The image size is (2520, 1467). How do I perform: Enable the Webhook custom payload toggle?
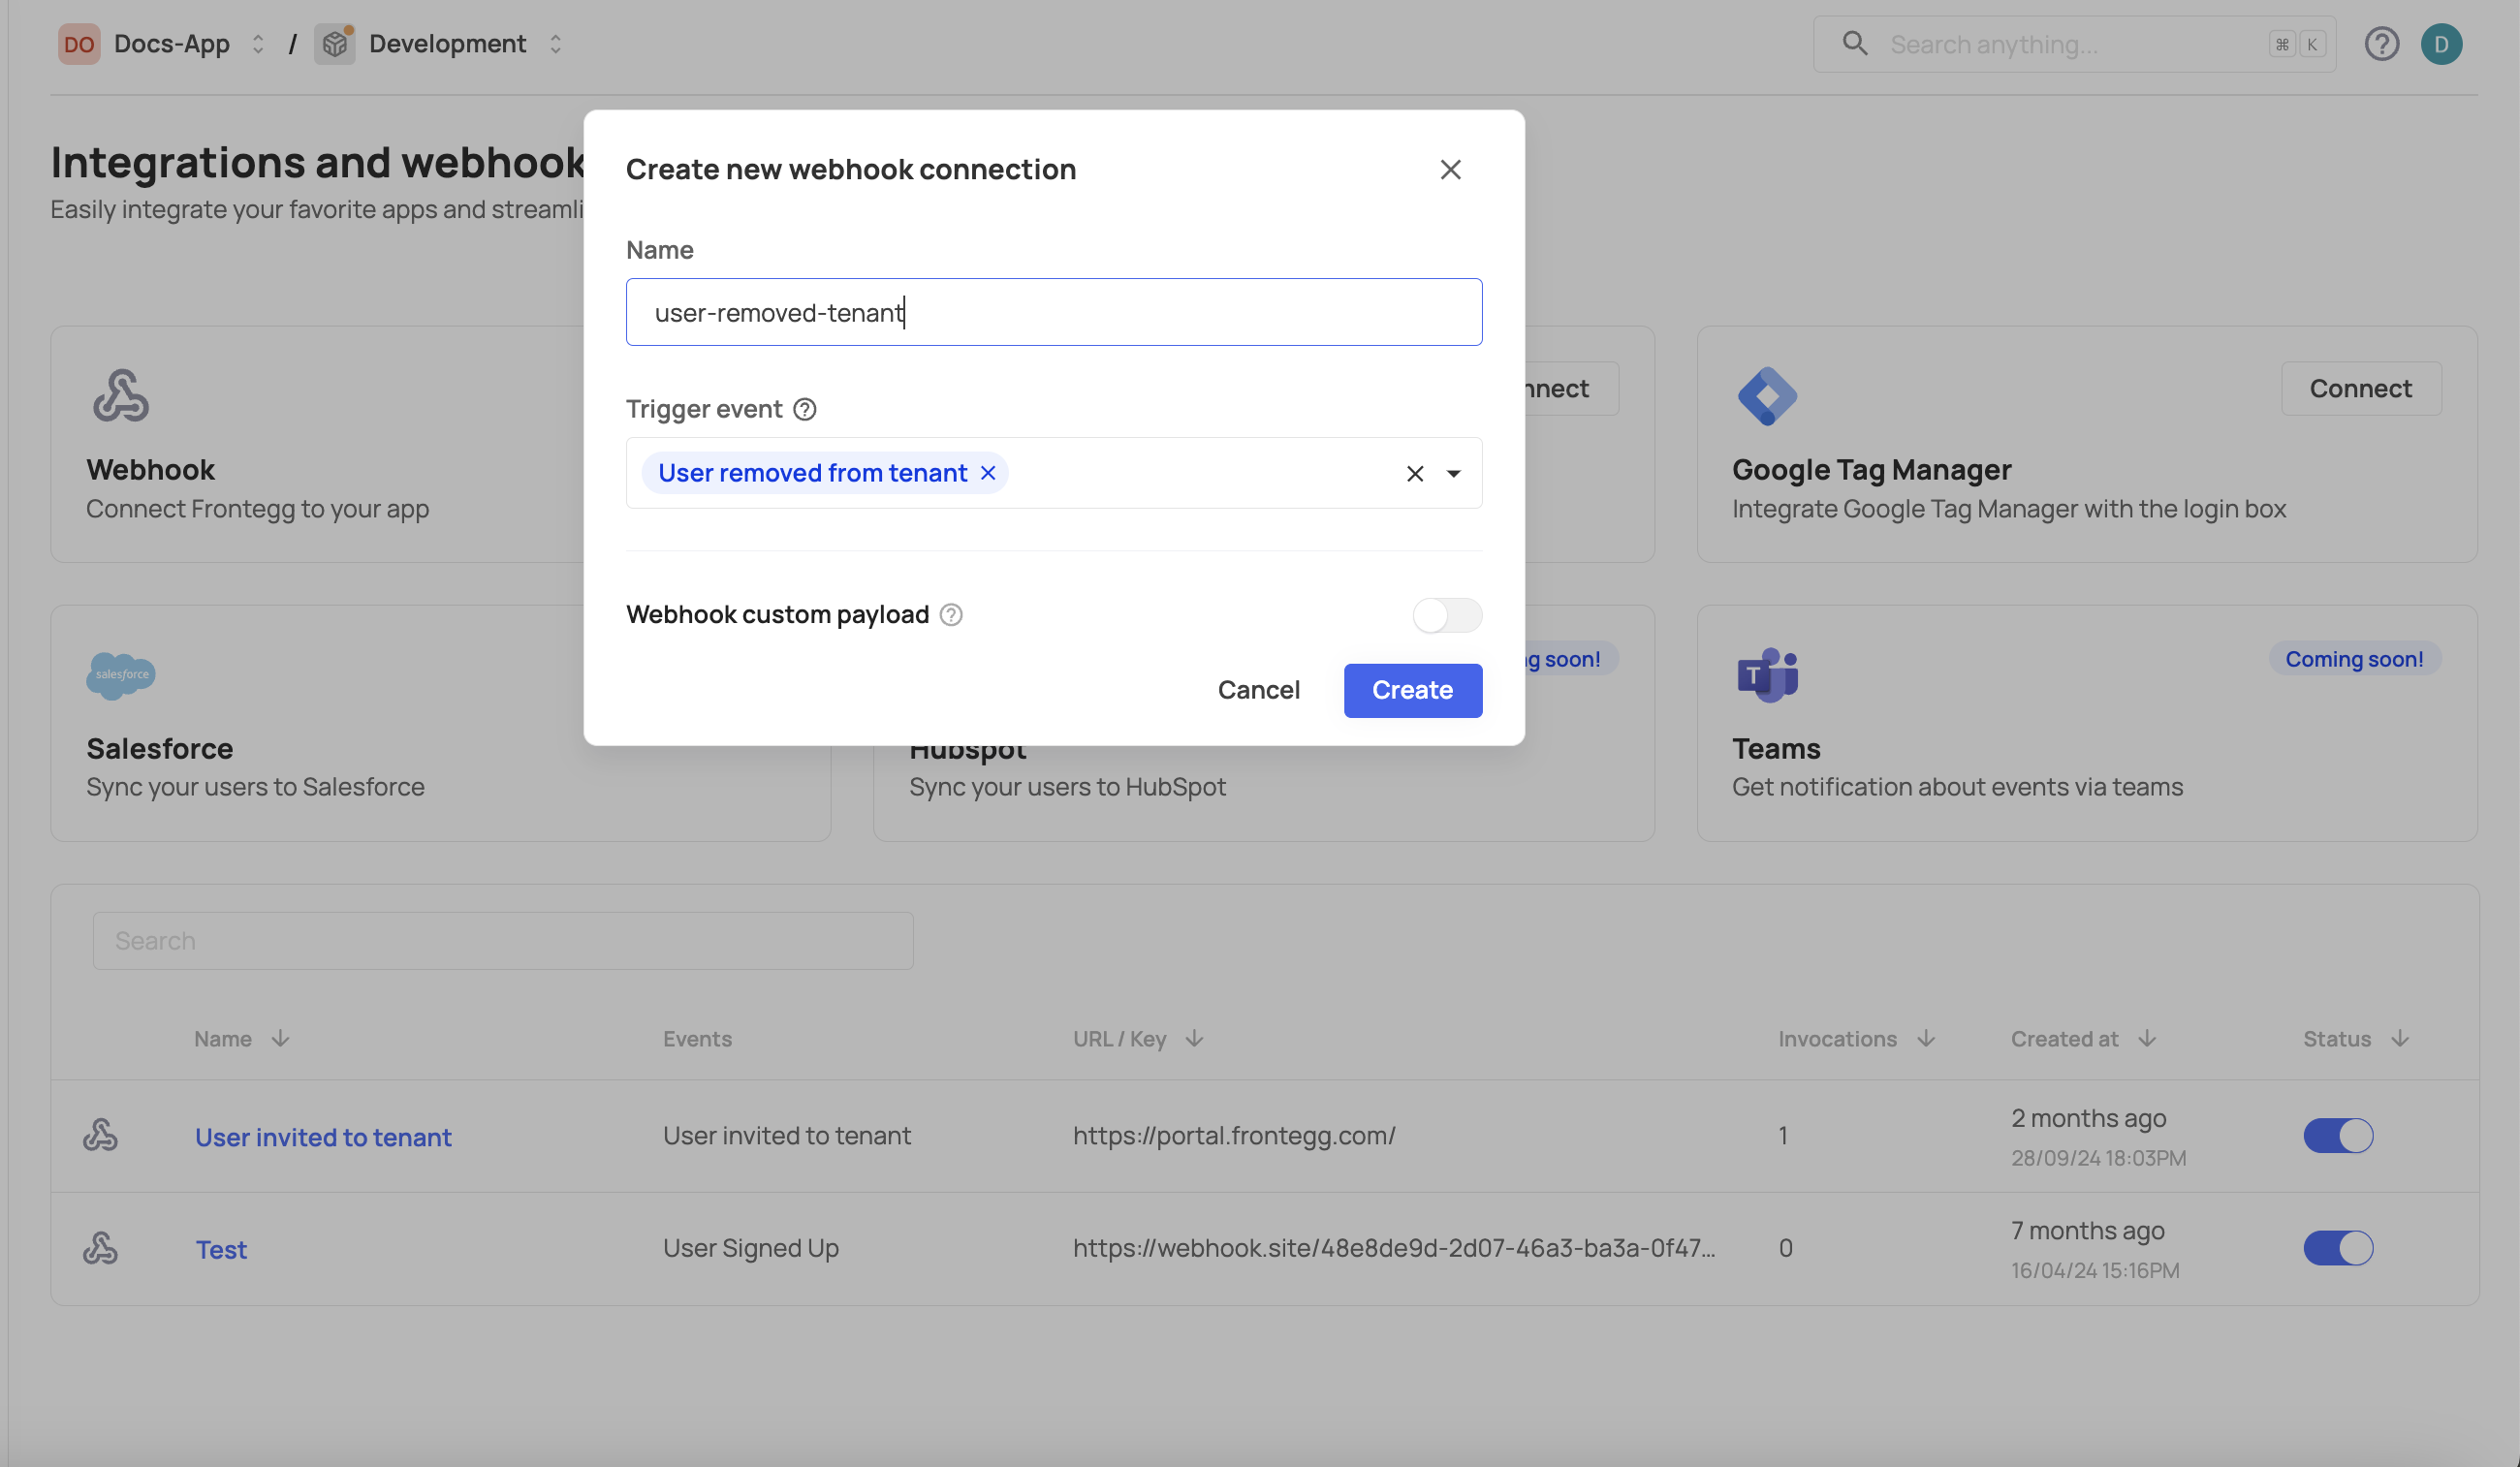click(1447, 615)
